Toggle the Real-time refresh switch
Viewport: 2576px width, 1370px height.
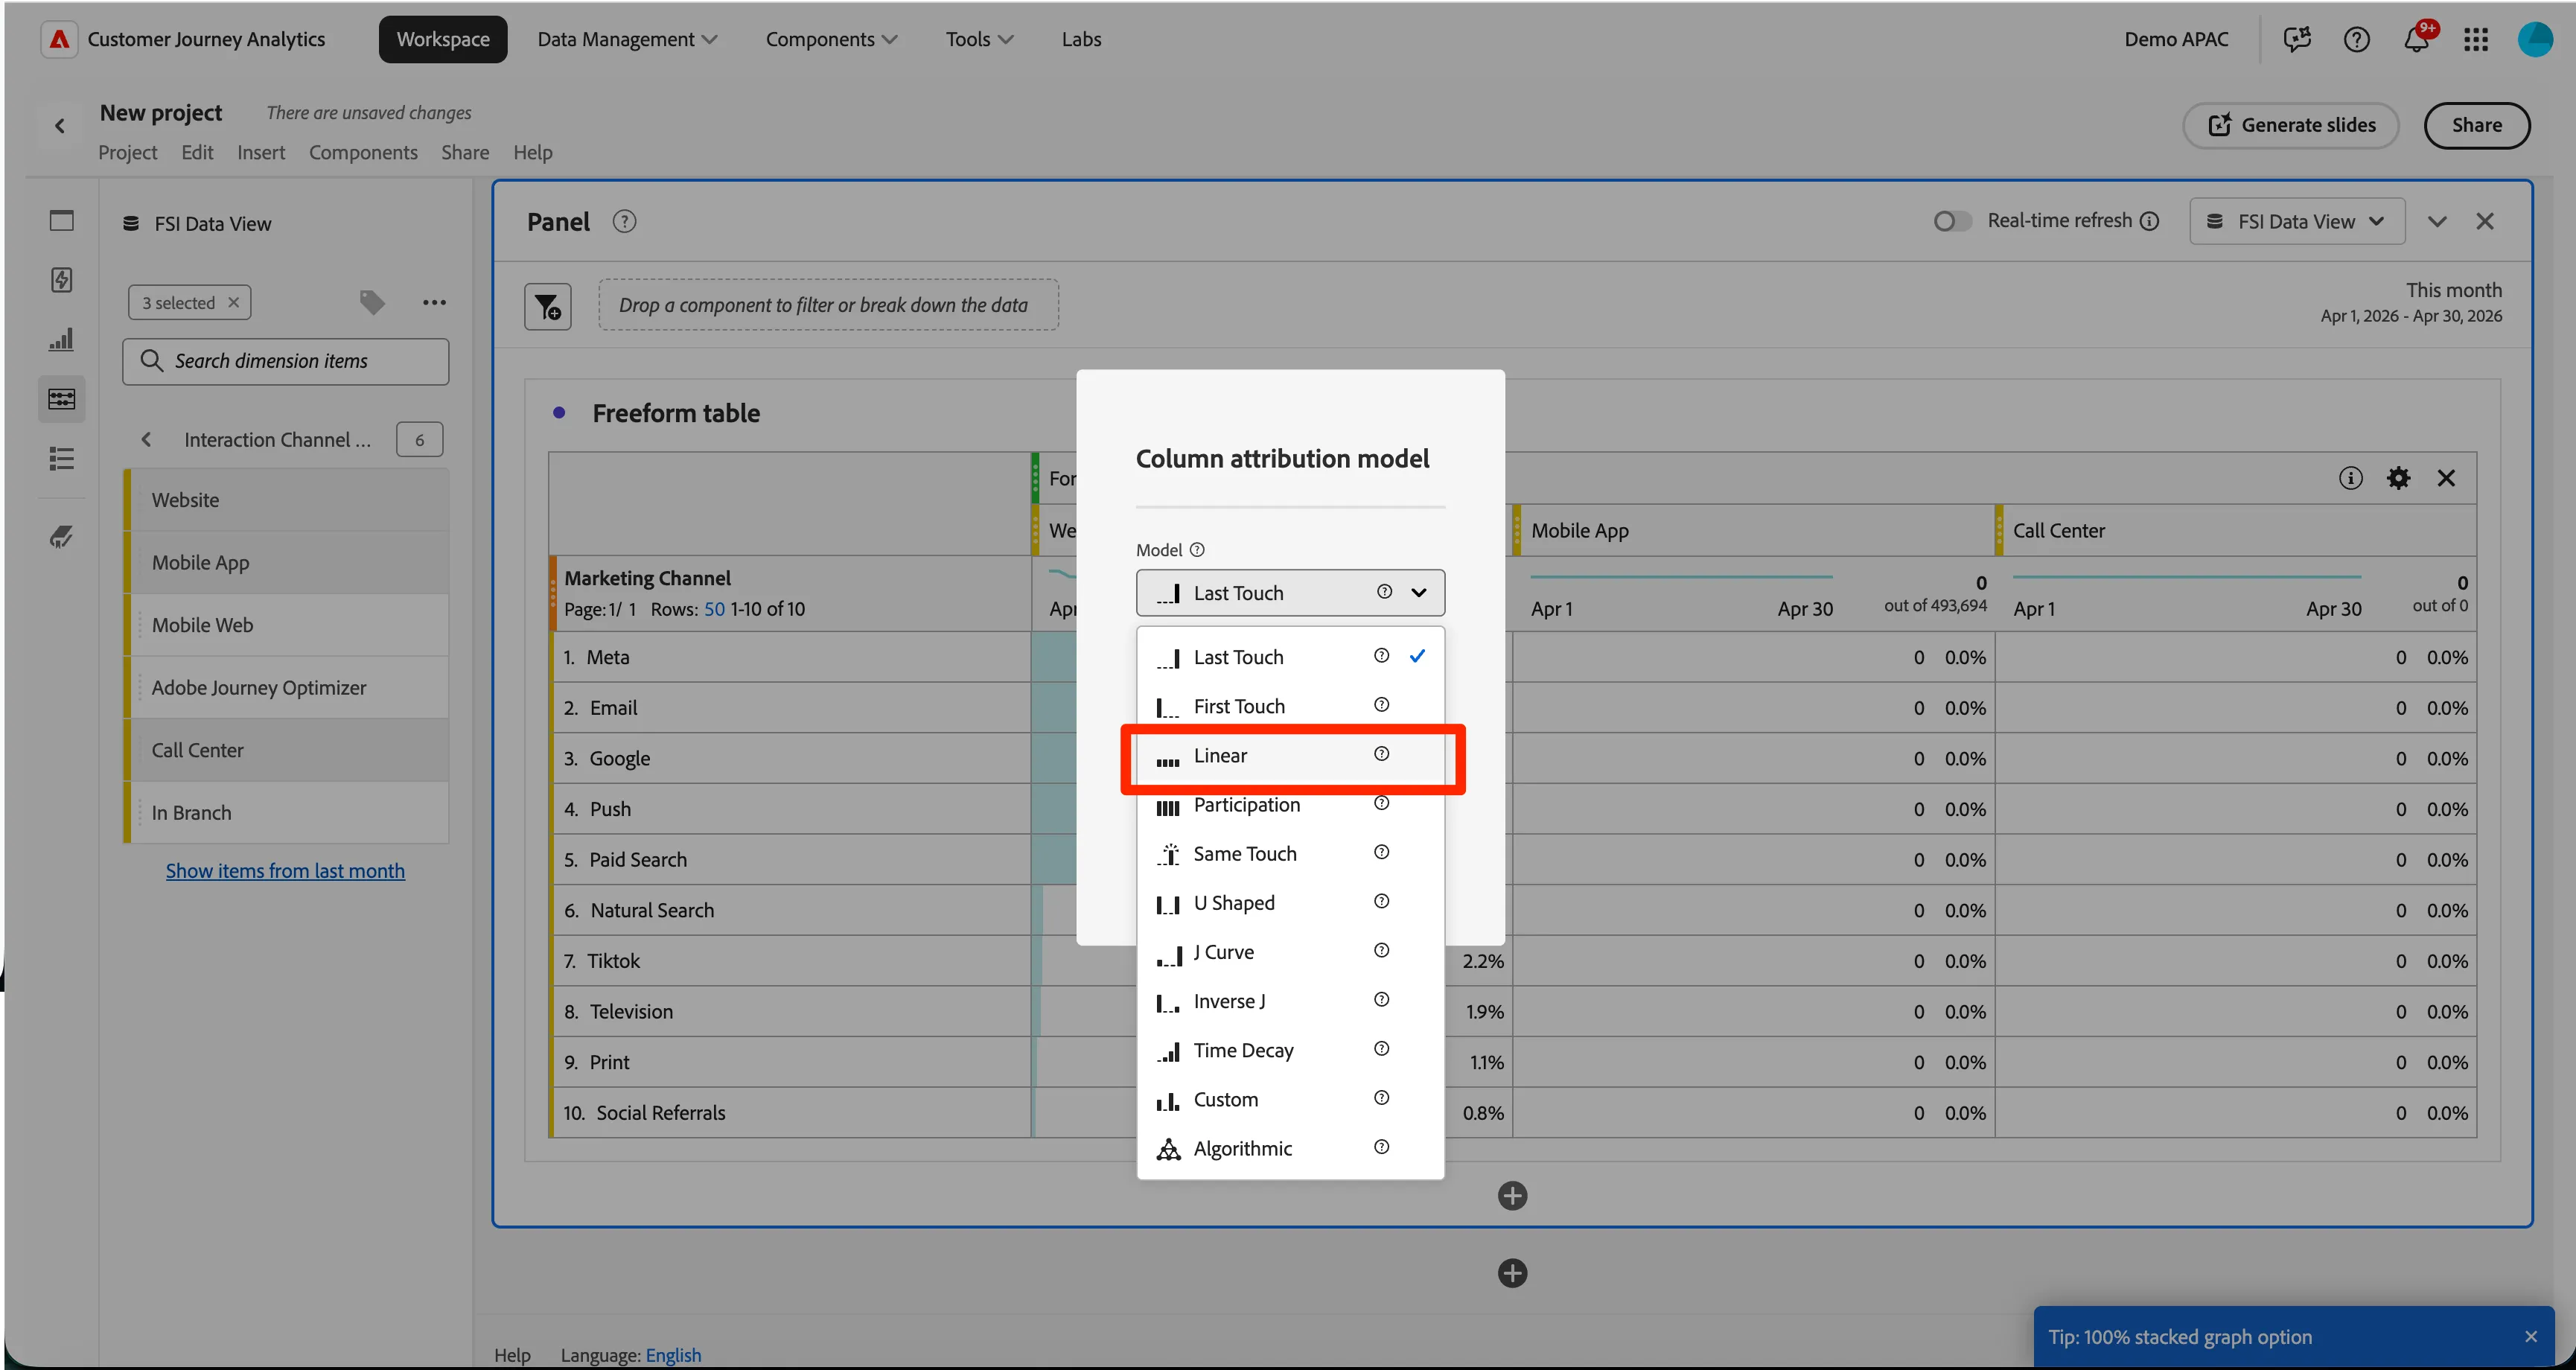[x=1951, y=221]
